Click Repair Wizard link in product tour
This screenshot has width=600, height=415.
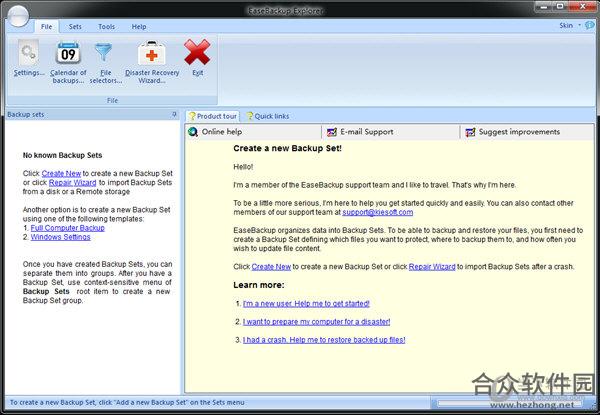[x=432, y=267]
